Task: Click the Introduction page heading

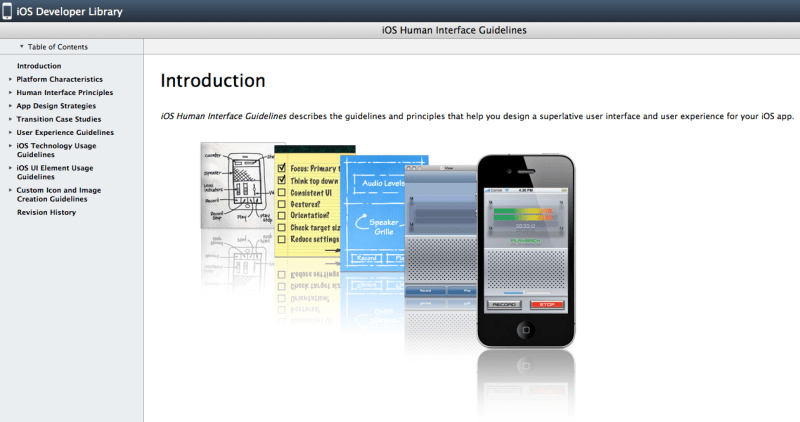Action: point(213,81)
